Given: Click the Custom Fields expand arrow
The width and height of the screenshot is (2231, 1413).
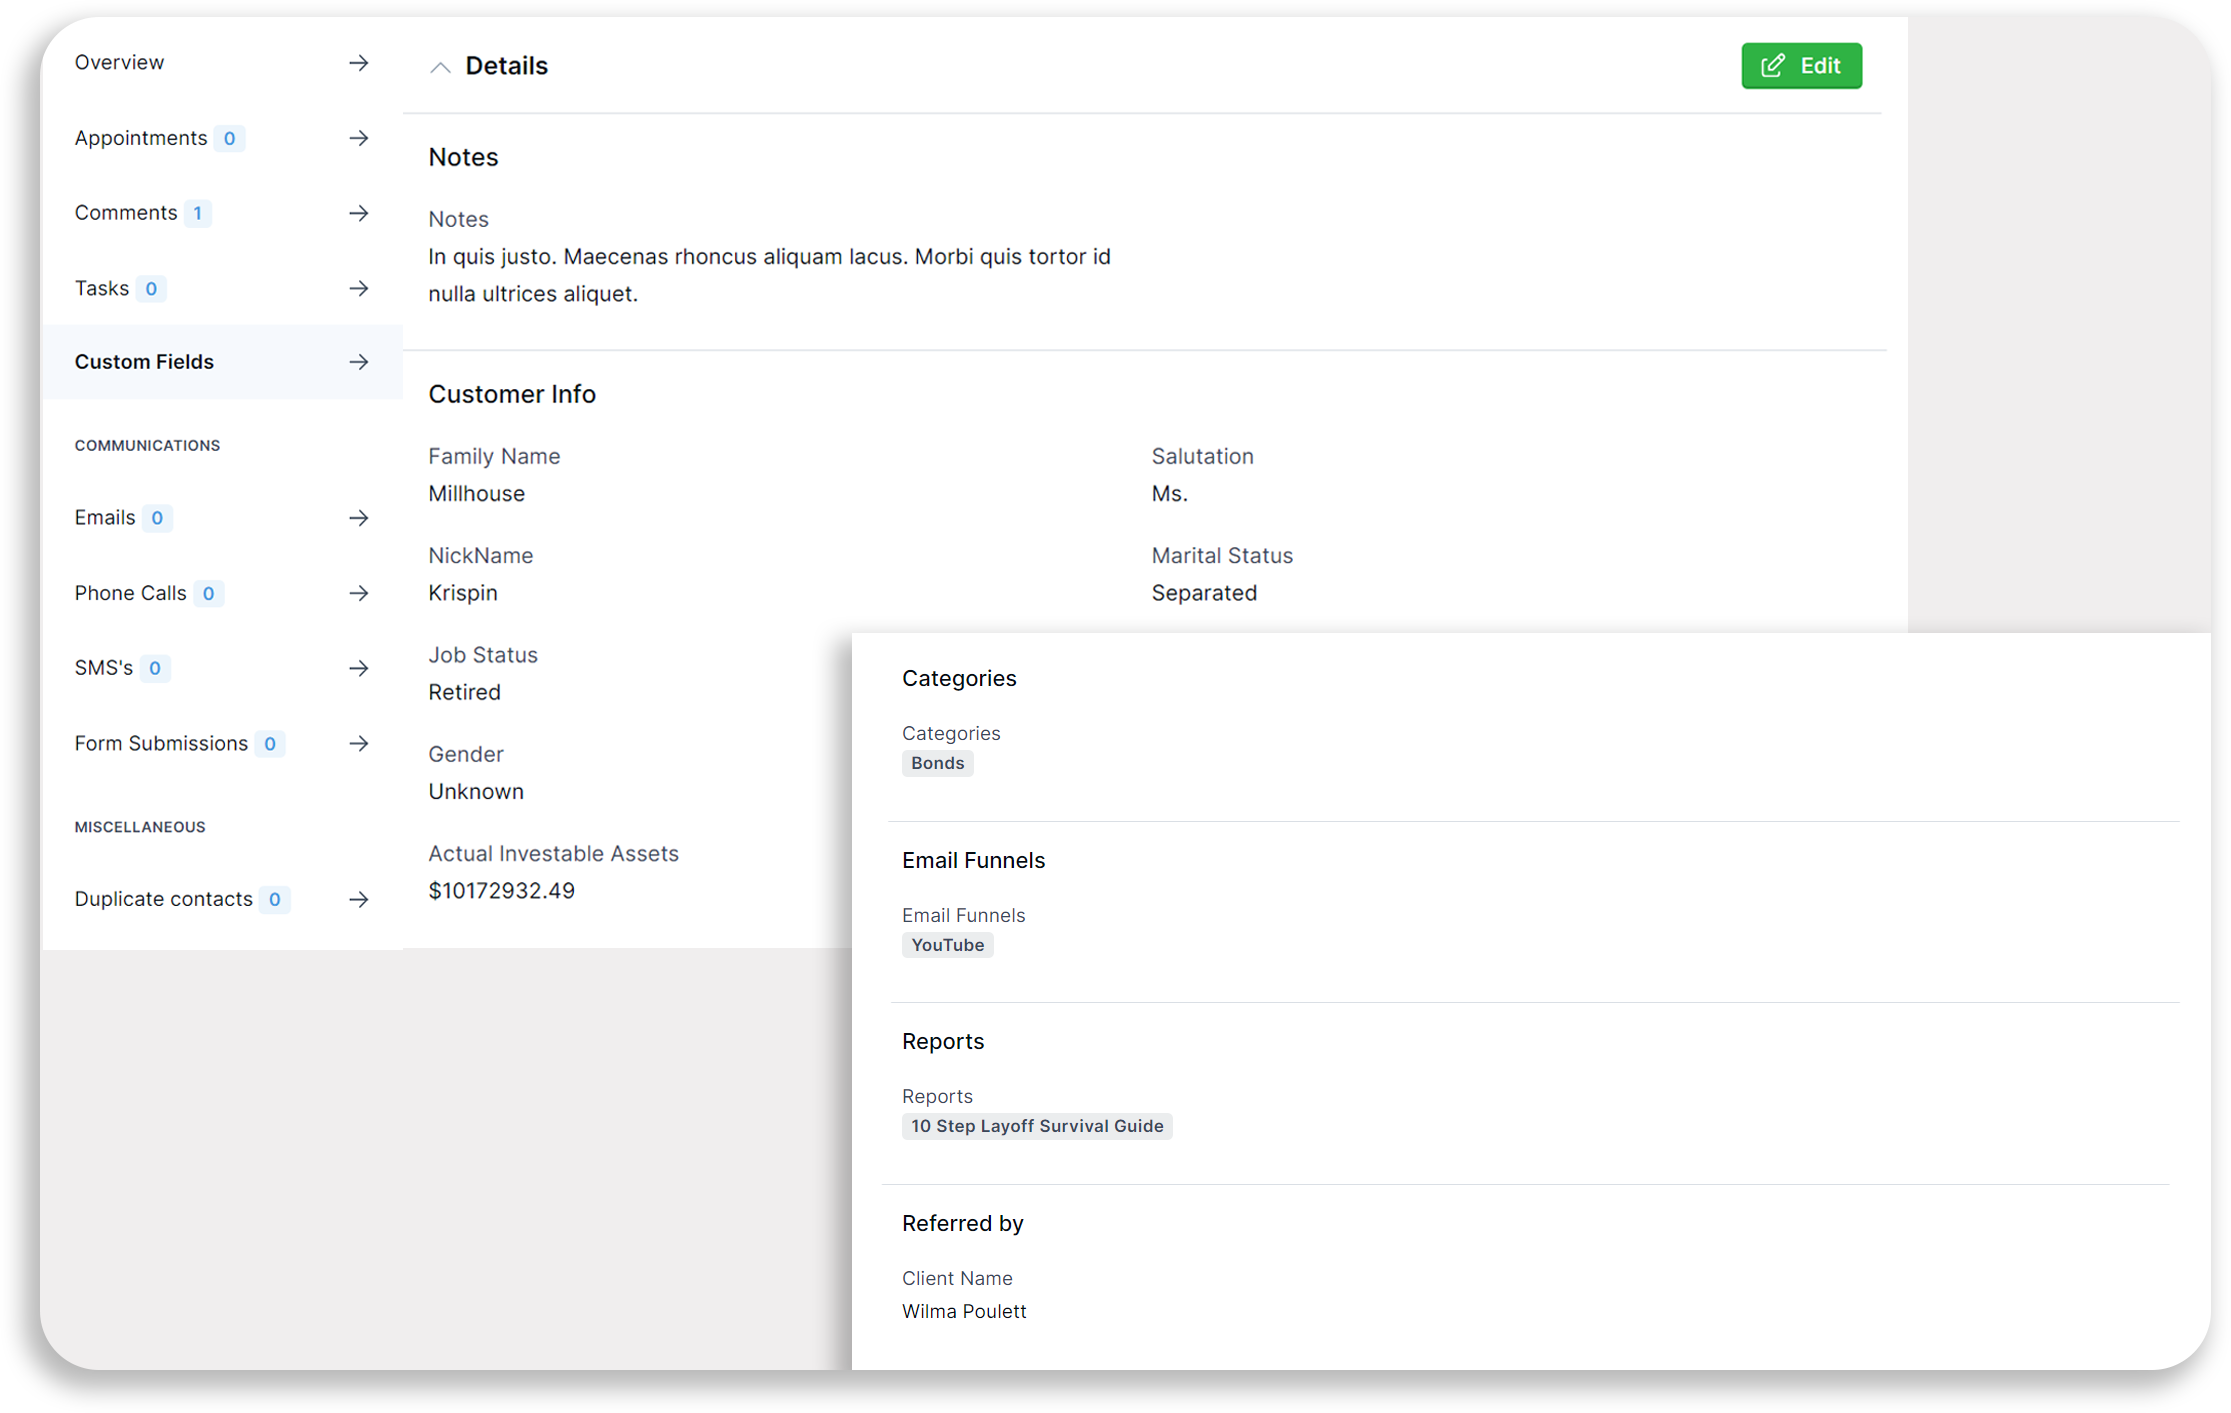Looking at the screenshot, I should [358, 362].
